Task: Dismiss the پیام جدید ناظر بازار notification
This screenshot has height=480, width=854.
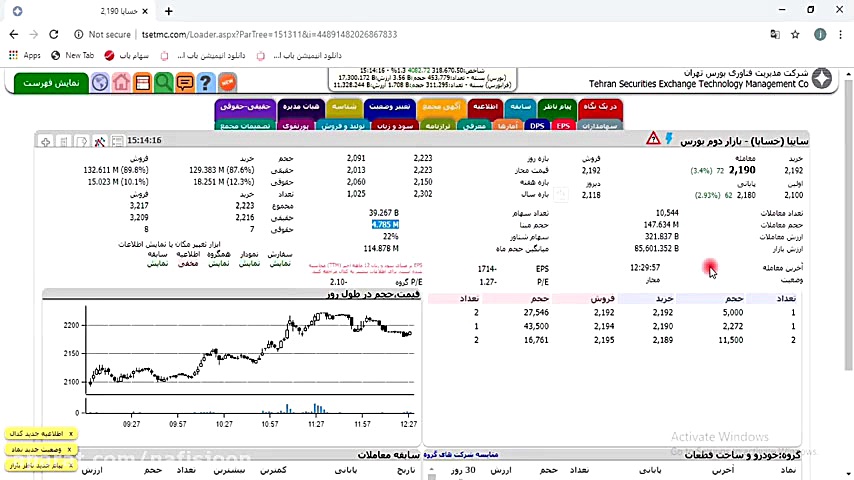Action: pos(70,466)
